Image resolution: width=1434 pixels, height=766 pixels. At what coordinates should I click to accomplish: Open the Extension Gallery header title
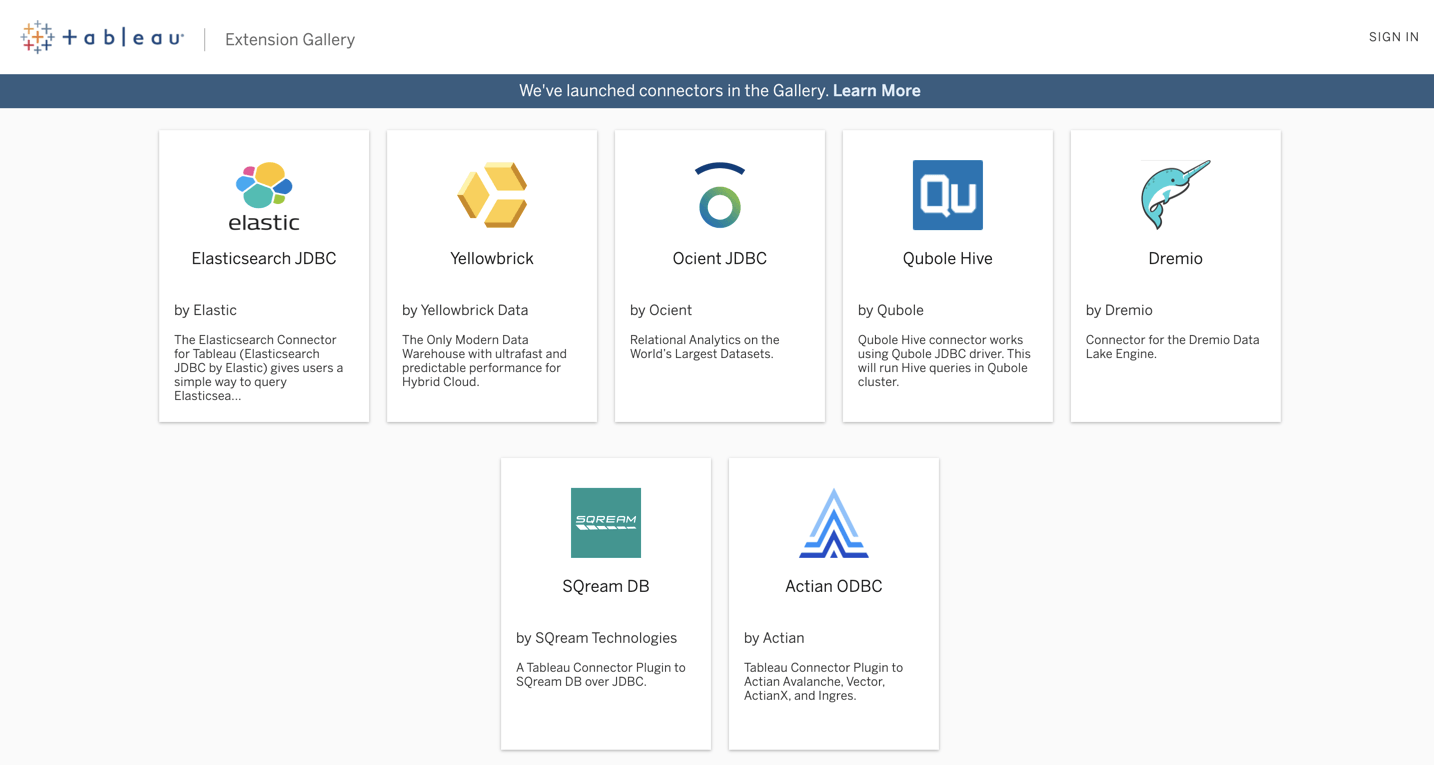coord(290,40)
